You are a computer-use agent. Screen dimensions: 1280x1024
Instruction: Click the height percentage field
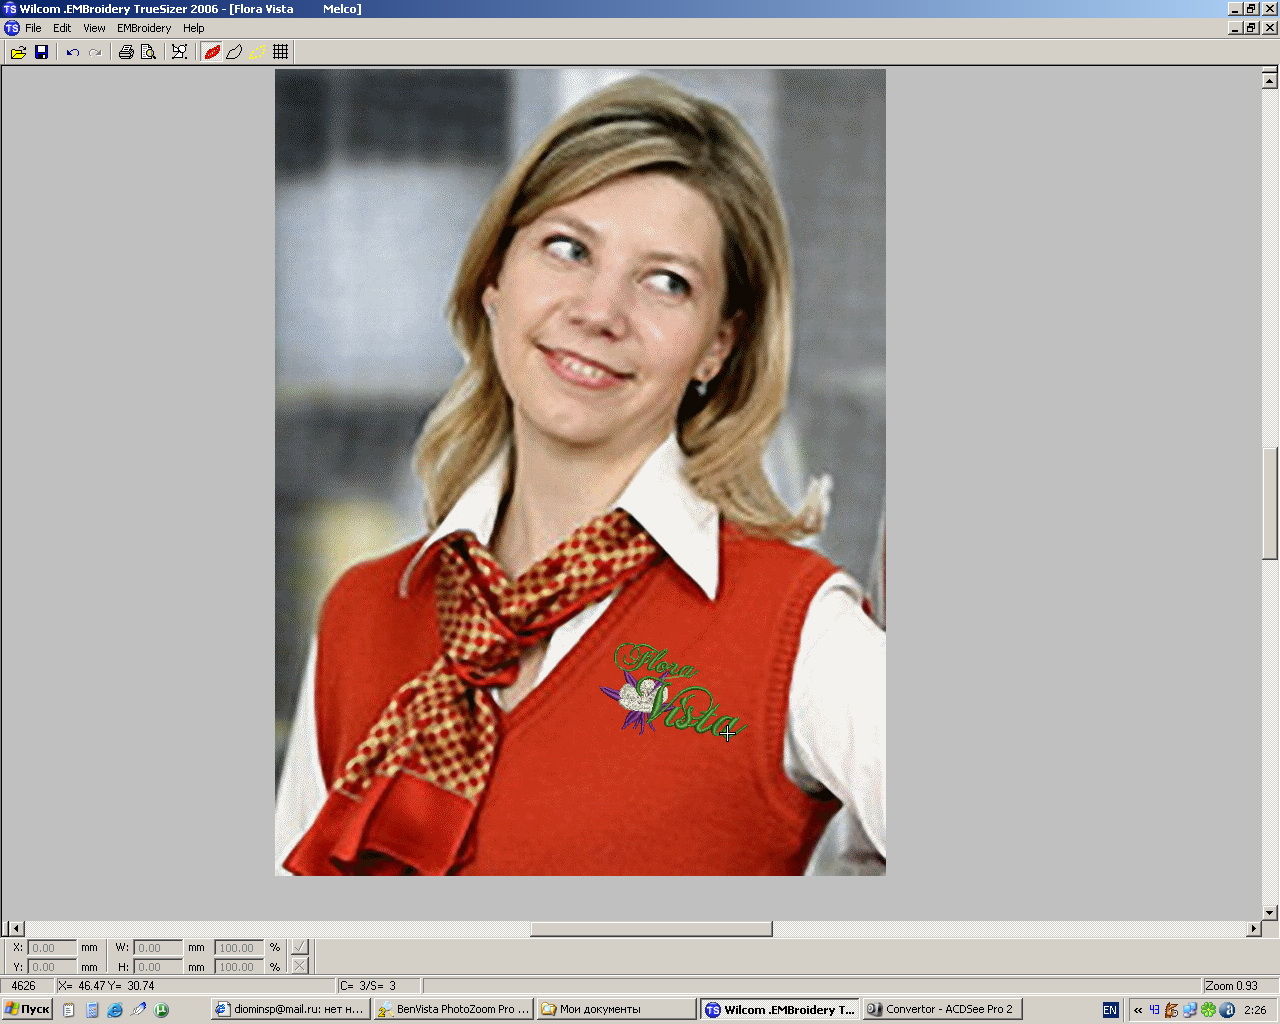coord(238,967)
